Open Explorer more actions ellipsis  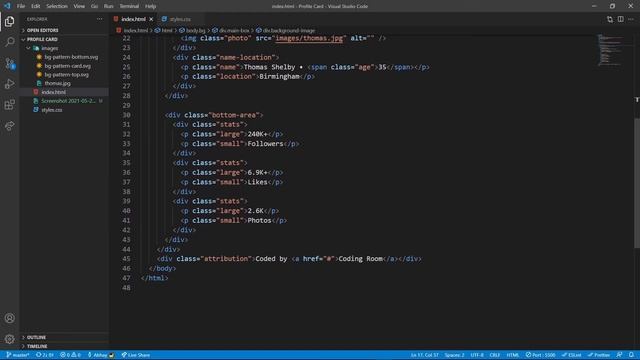(x=100, y=19)
